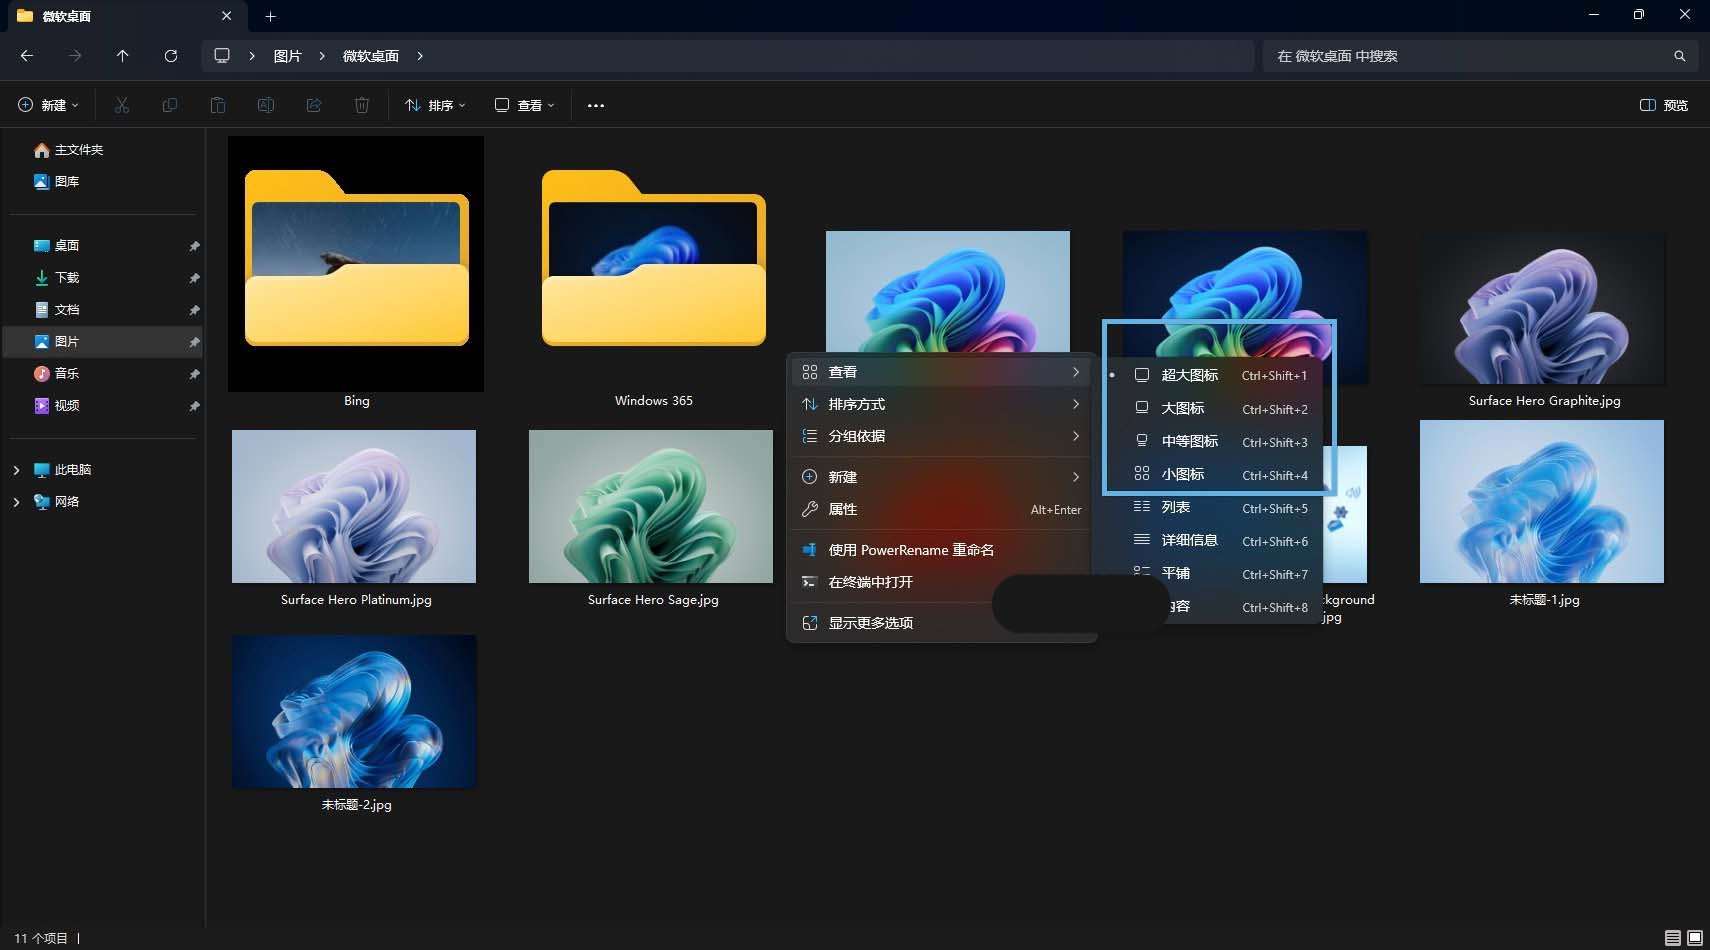The image size is (1710, 950).
Task: Click 属性 in the context menu
Action: 841,509
